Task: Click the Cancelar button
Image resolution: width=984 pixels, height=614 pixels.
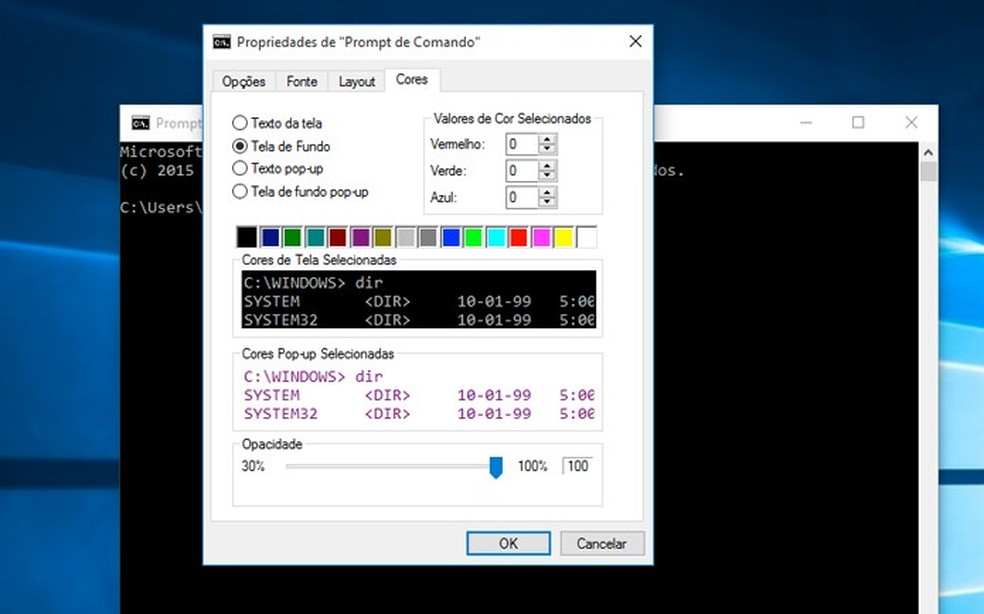Action: click(602, 543)
